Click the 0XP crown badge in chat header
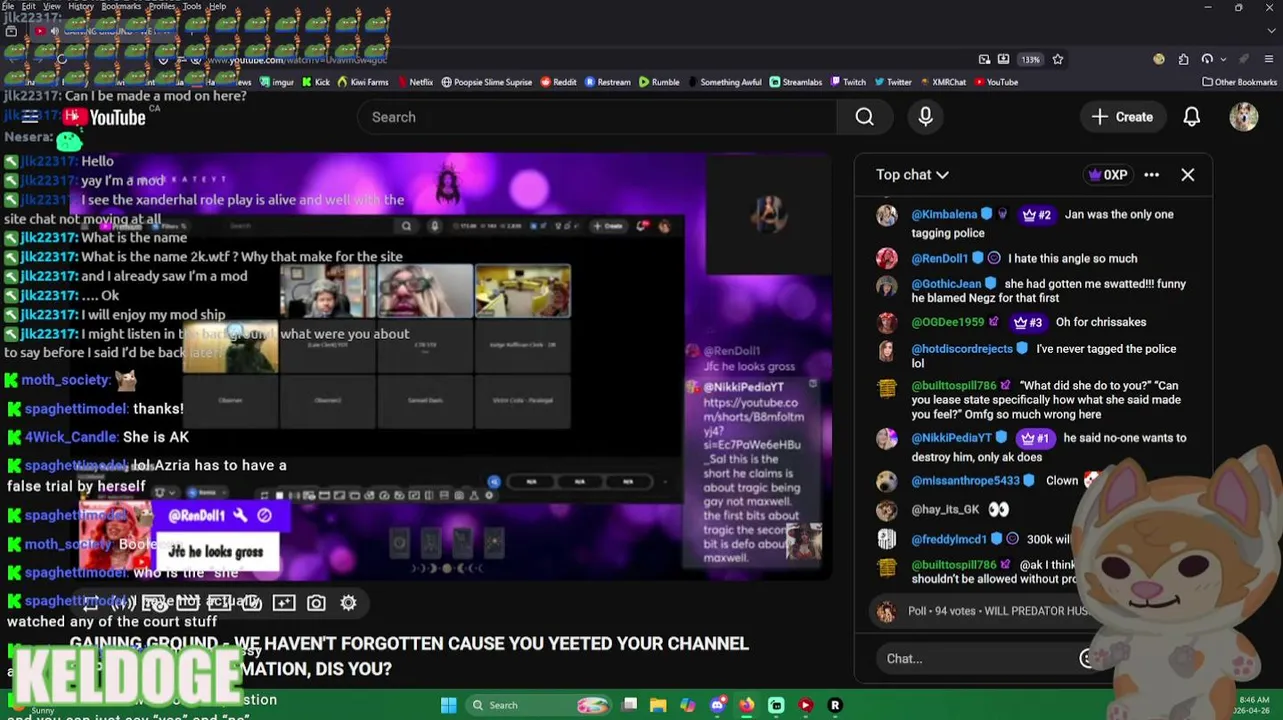 1108,175
